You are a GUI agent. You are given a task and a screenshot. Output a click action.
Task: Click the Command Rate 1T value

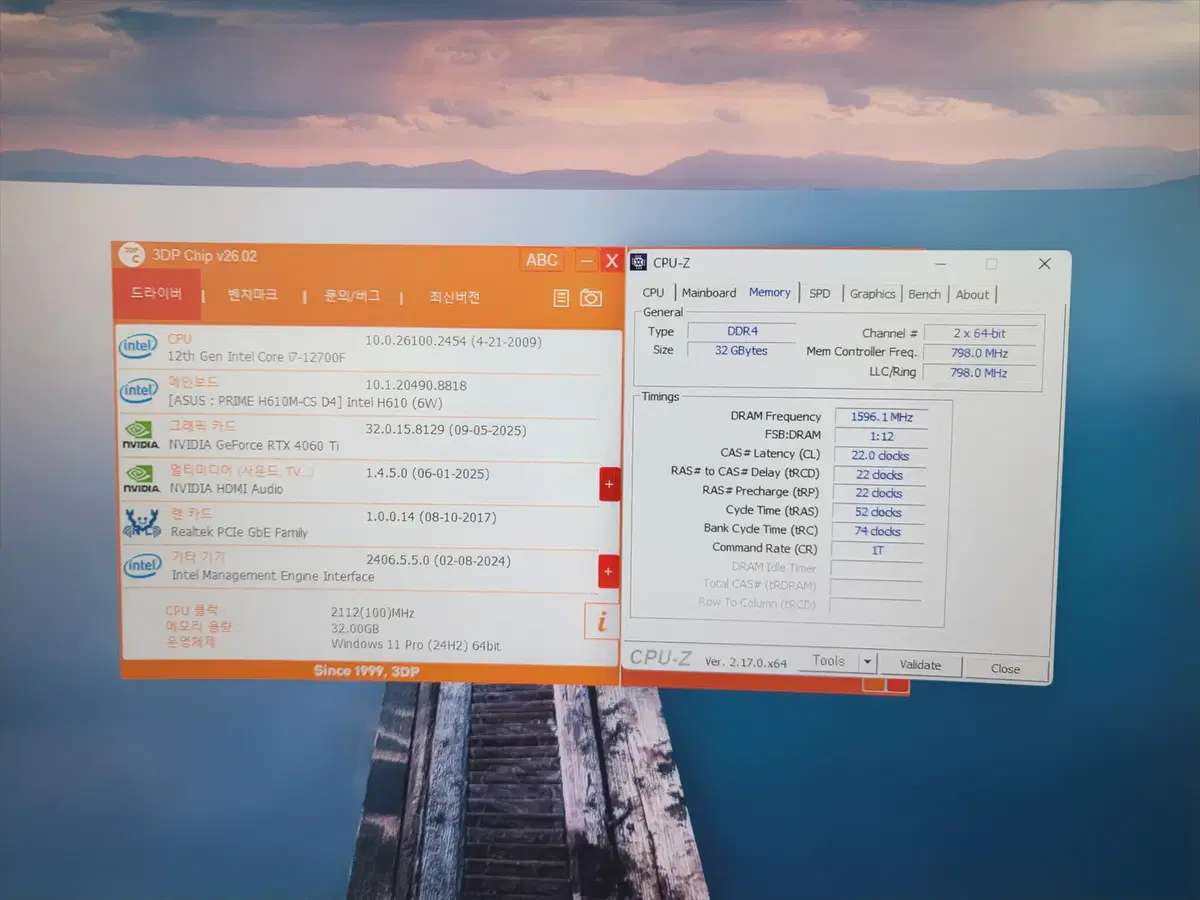pyautogui.click(x=877, y=550)
